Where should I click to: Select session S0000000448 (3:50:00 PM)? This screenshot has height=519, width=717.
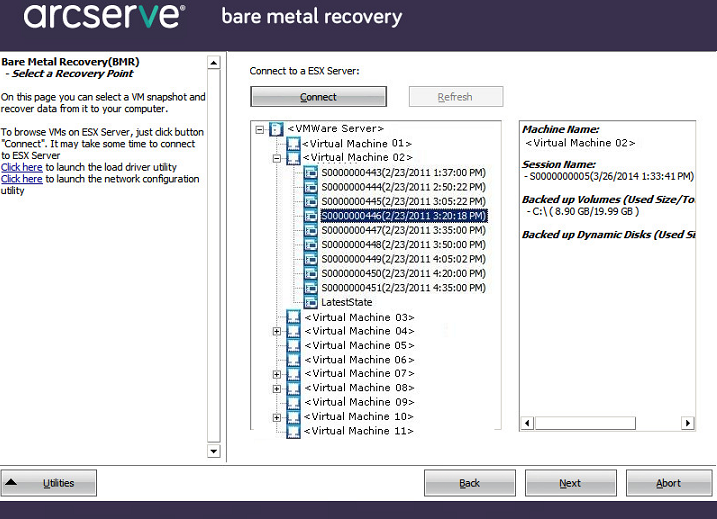click(x=403, y=245)
